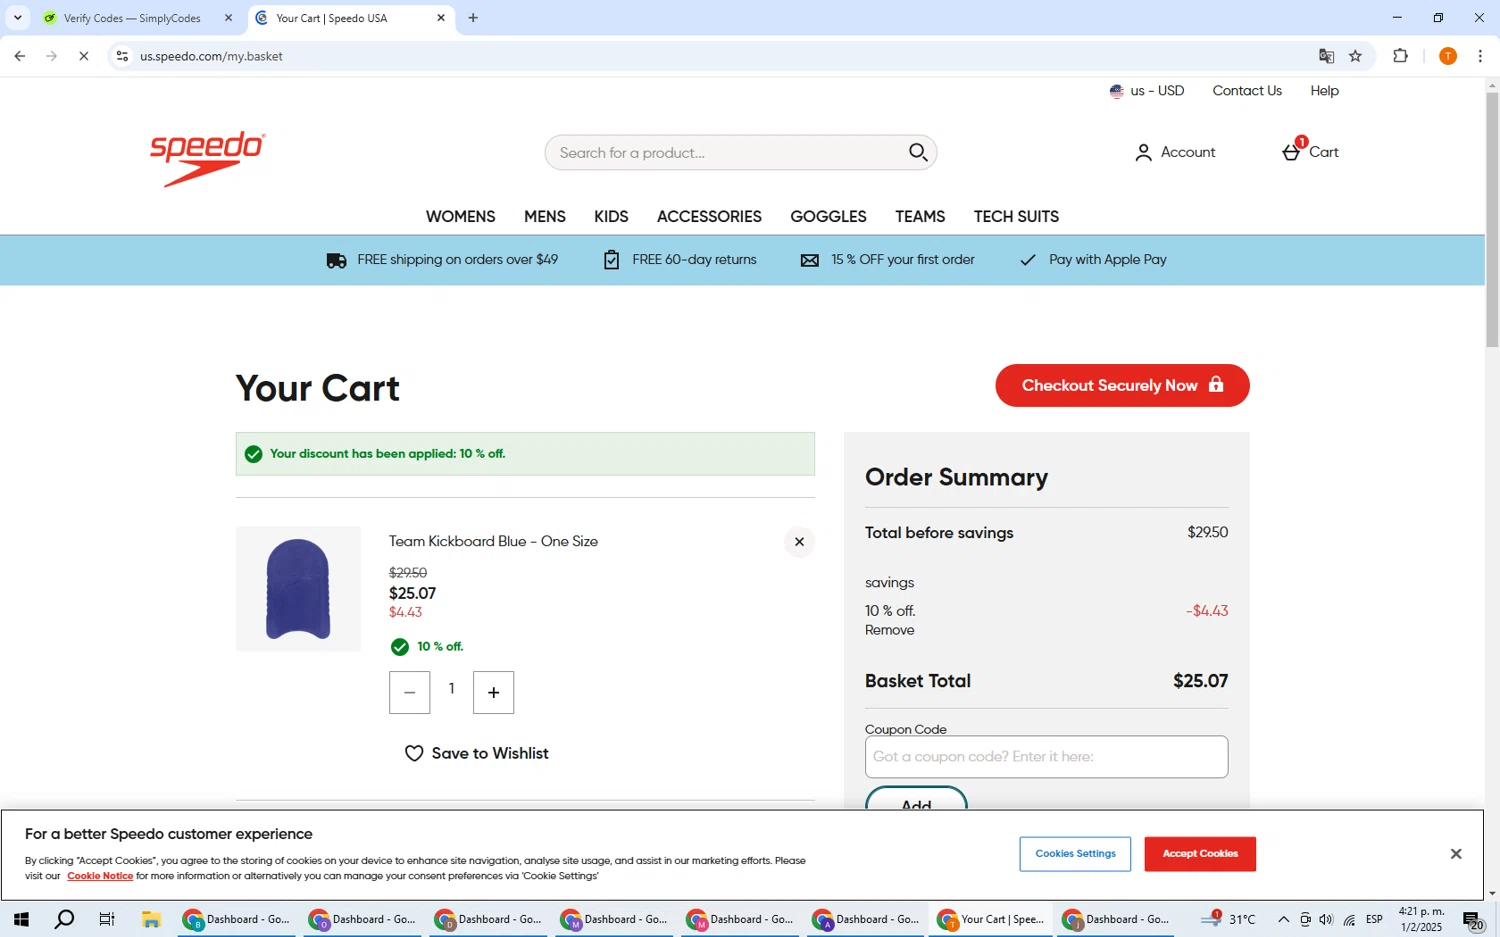Switch to Verify Codes — SimplyCodes tab
The width and height of the screenshot is (1500, 937).
tap(132, 18)
